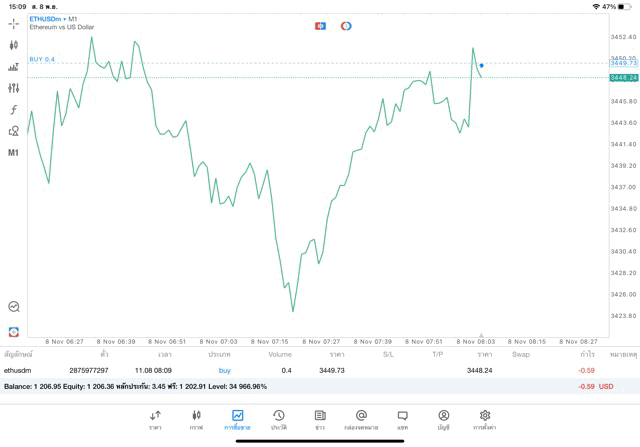
Task: Tap the BUY 0.4 order line label
Action: click(42, 60)
